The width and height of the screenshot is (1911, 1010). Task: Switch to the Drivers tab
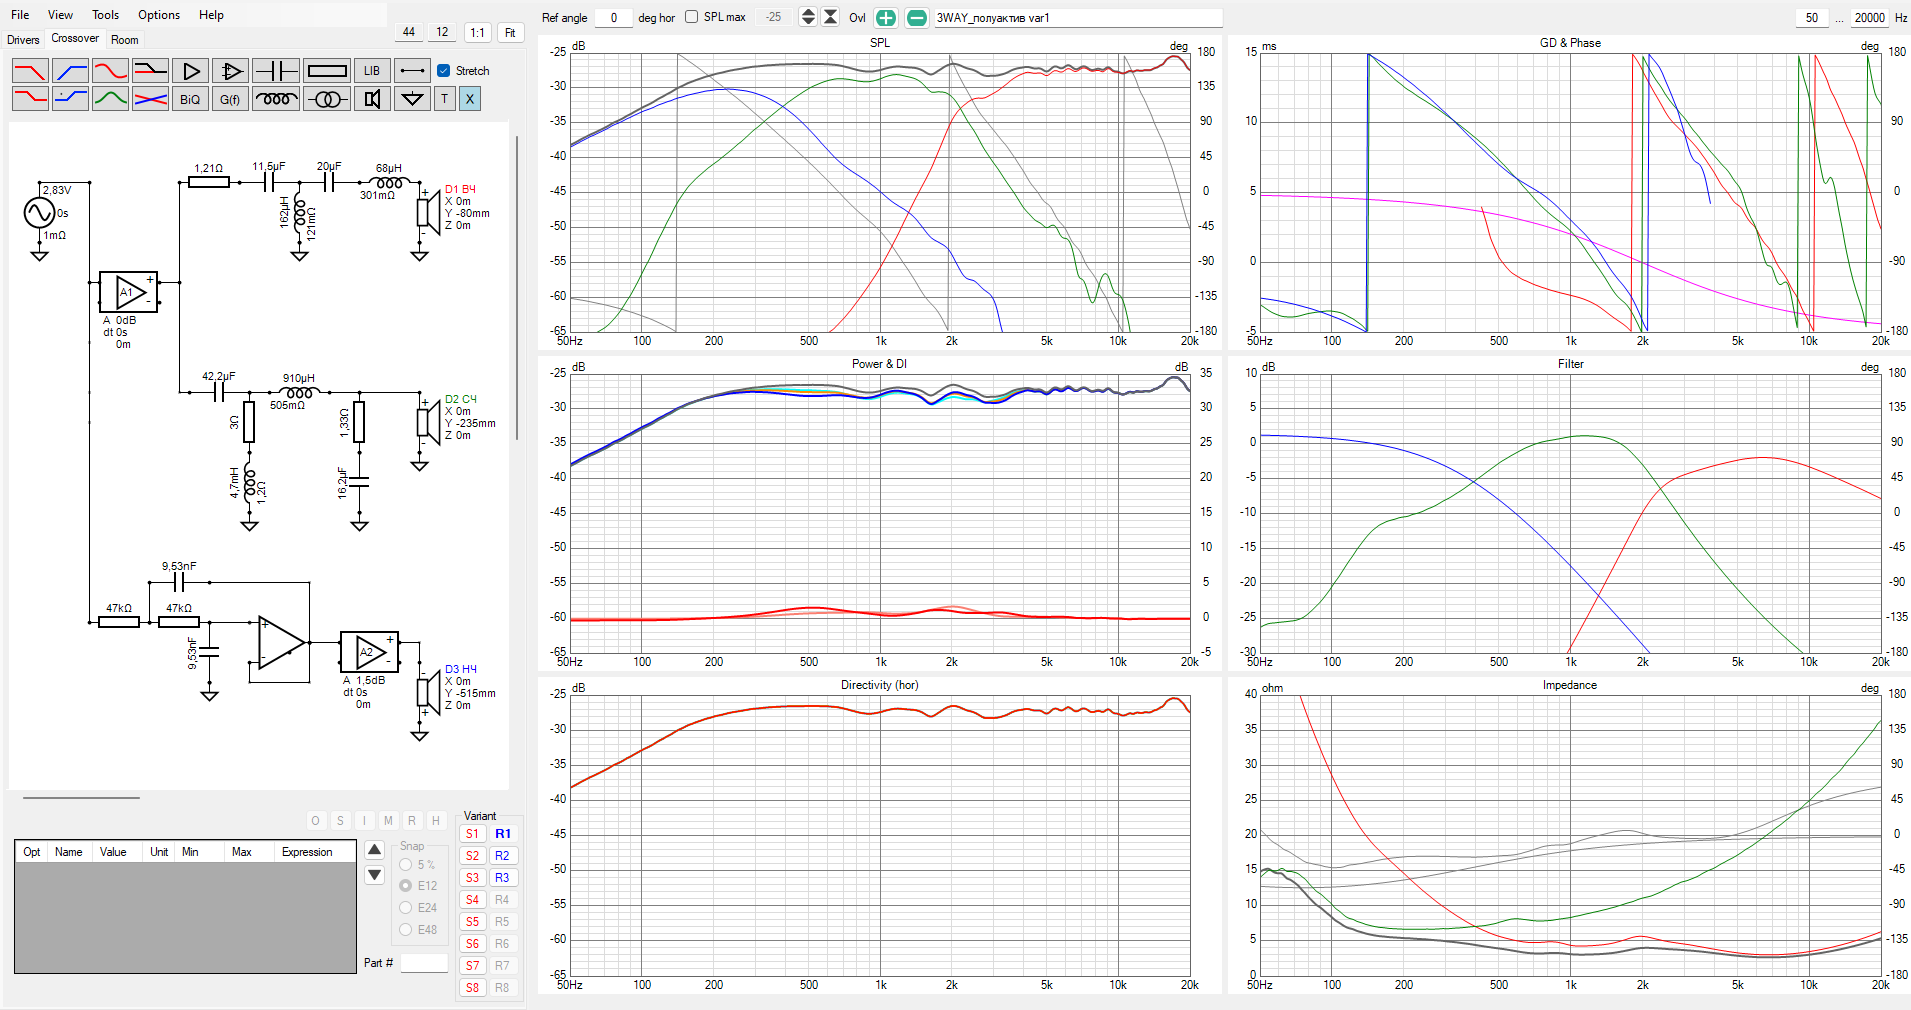pos(23,40)
